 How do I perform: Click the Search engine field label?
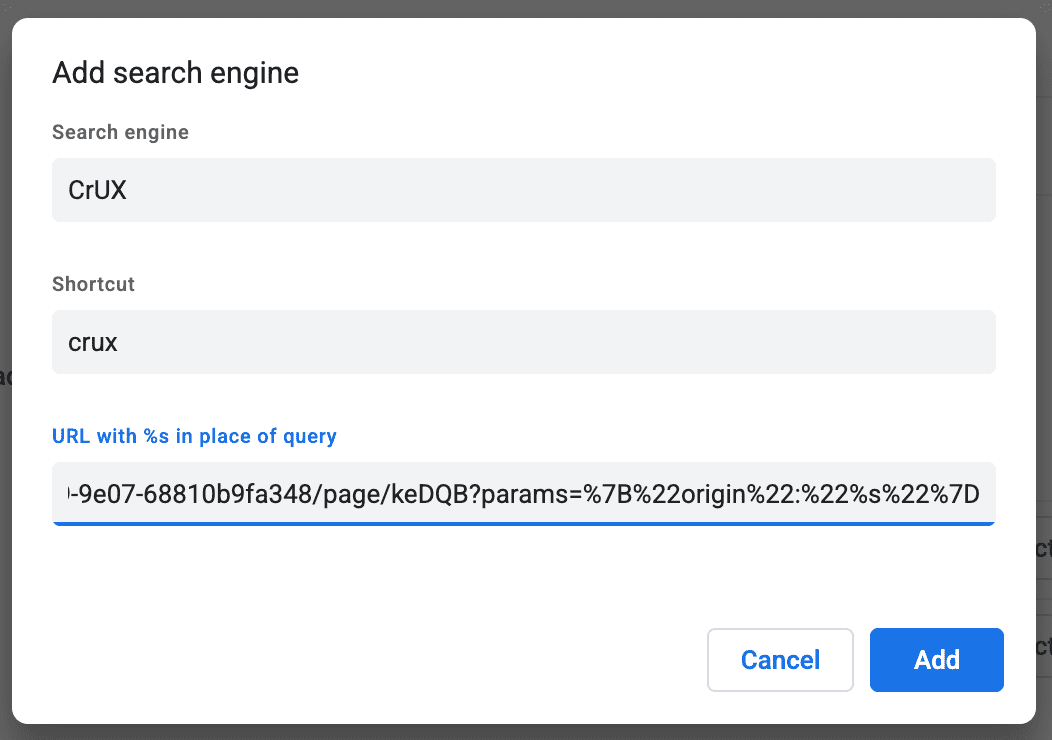coord(120,132)
